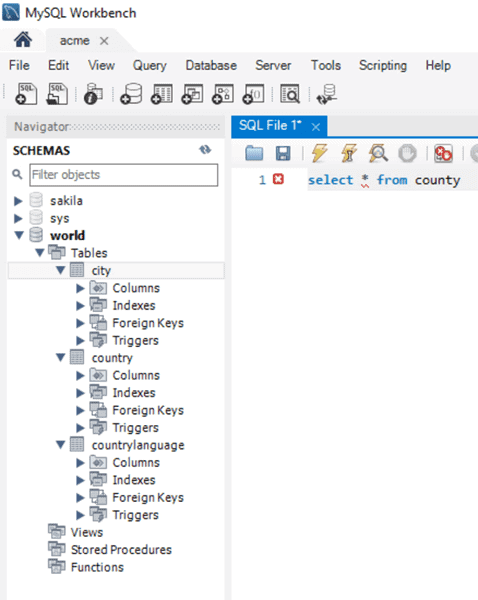Expand the sakila schema
The image size is (478, 600).
[x=18, y=201]
